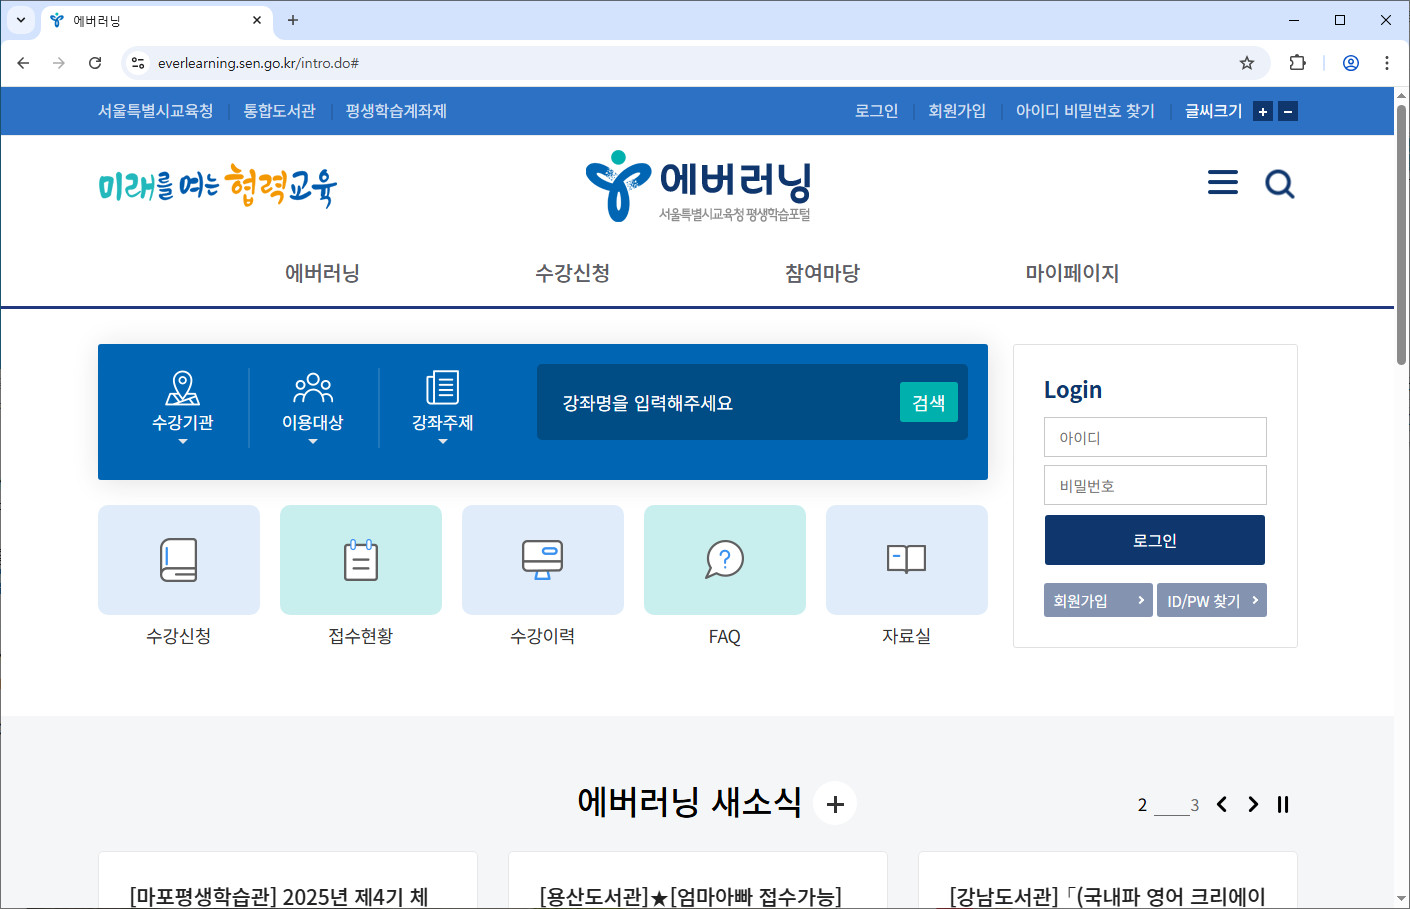1410x909 pixels.
Task: Click the ID/PW 찾기 button
Action: 1212,600
